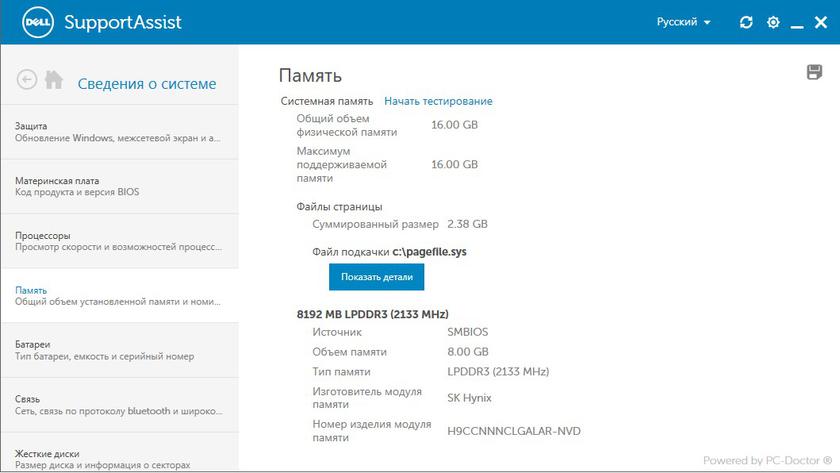Click the Powered by PC-Doctor text
840x473 pixels.
coord(767,460)
